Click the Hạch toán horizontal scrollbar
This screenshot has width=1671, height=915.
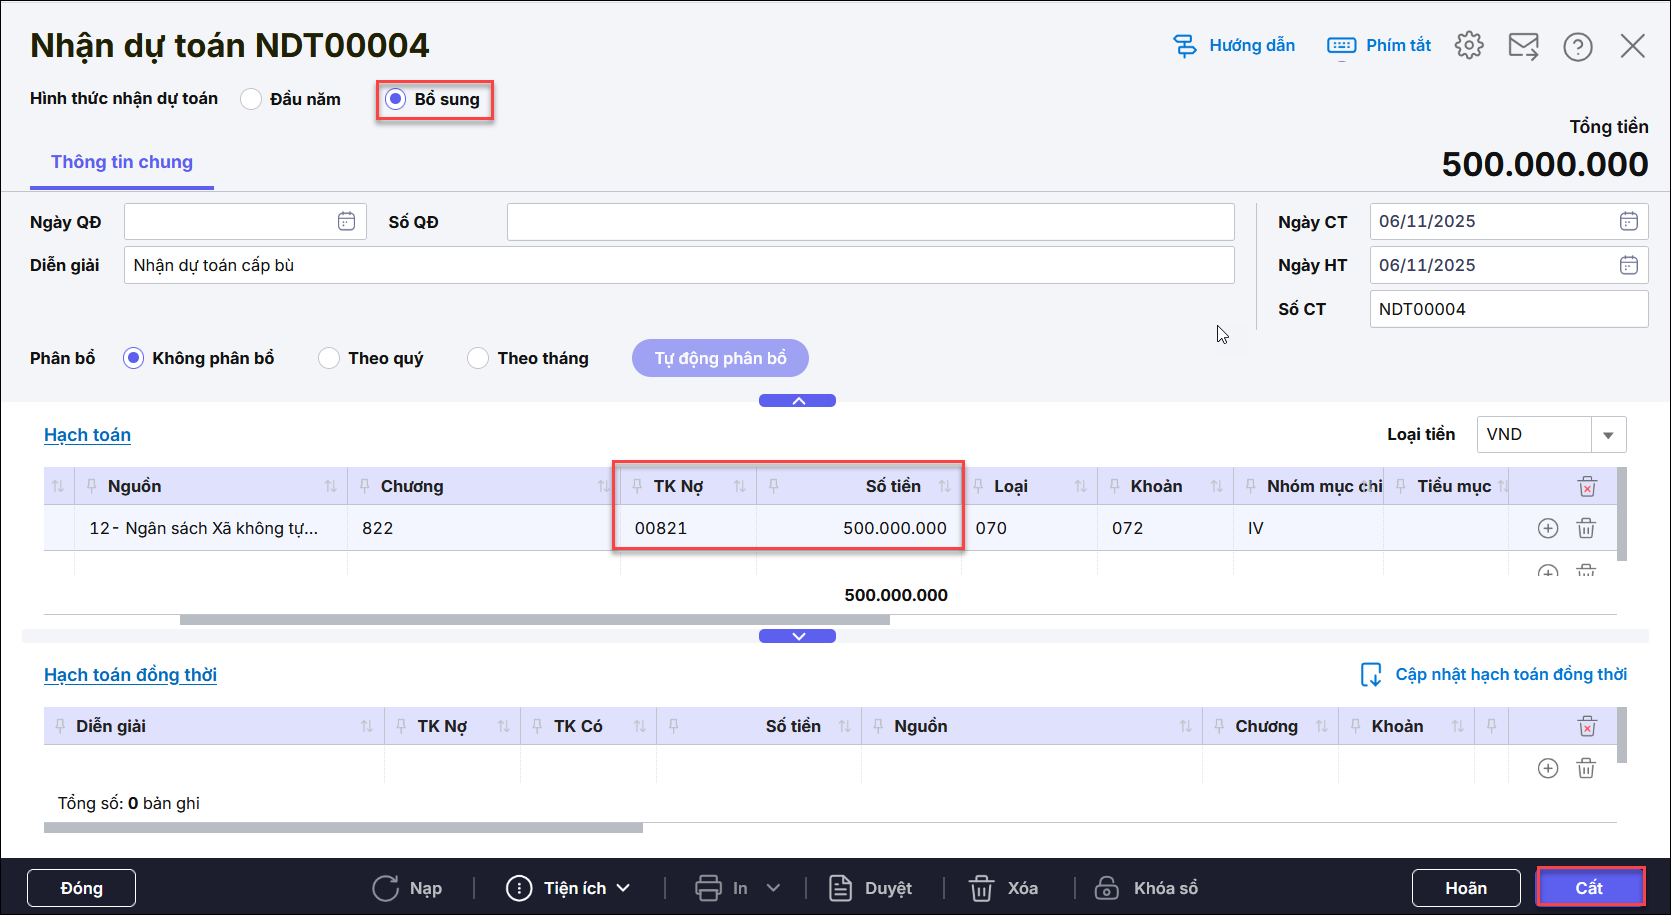pyautogui.click(x=534, y=620)
